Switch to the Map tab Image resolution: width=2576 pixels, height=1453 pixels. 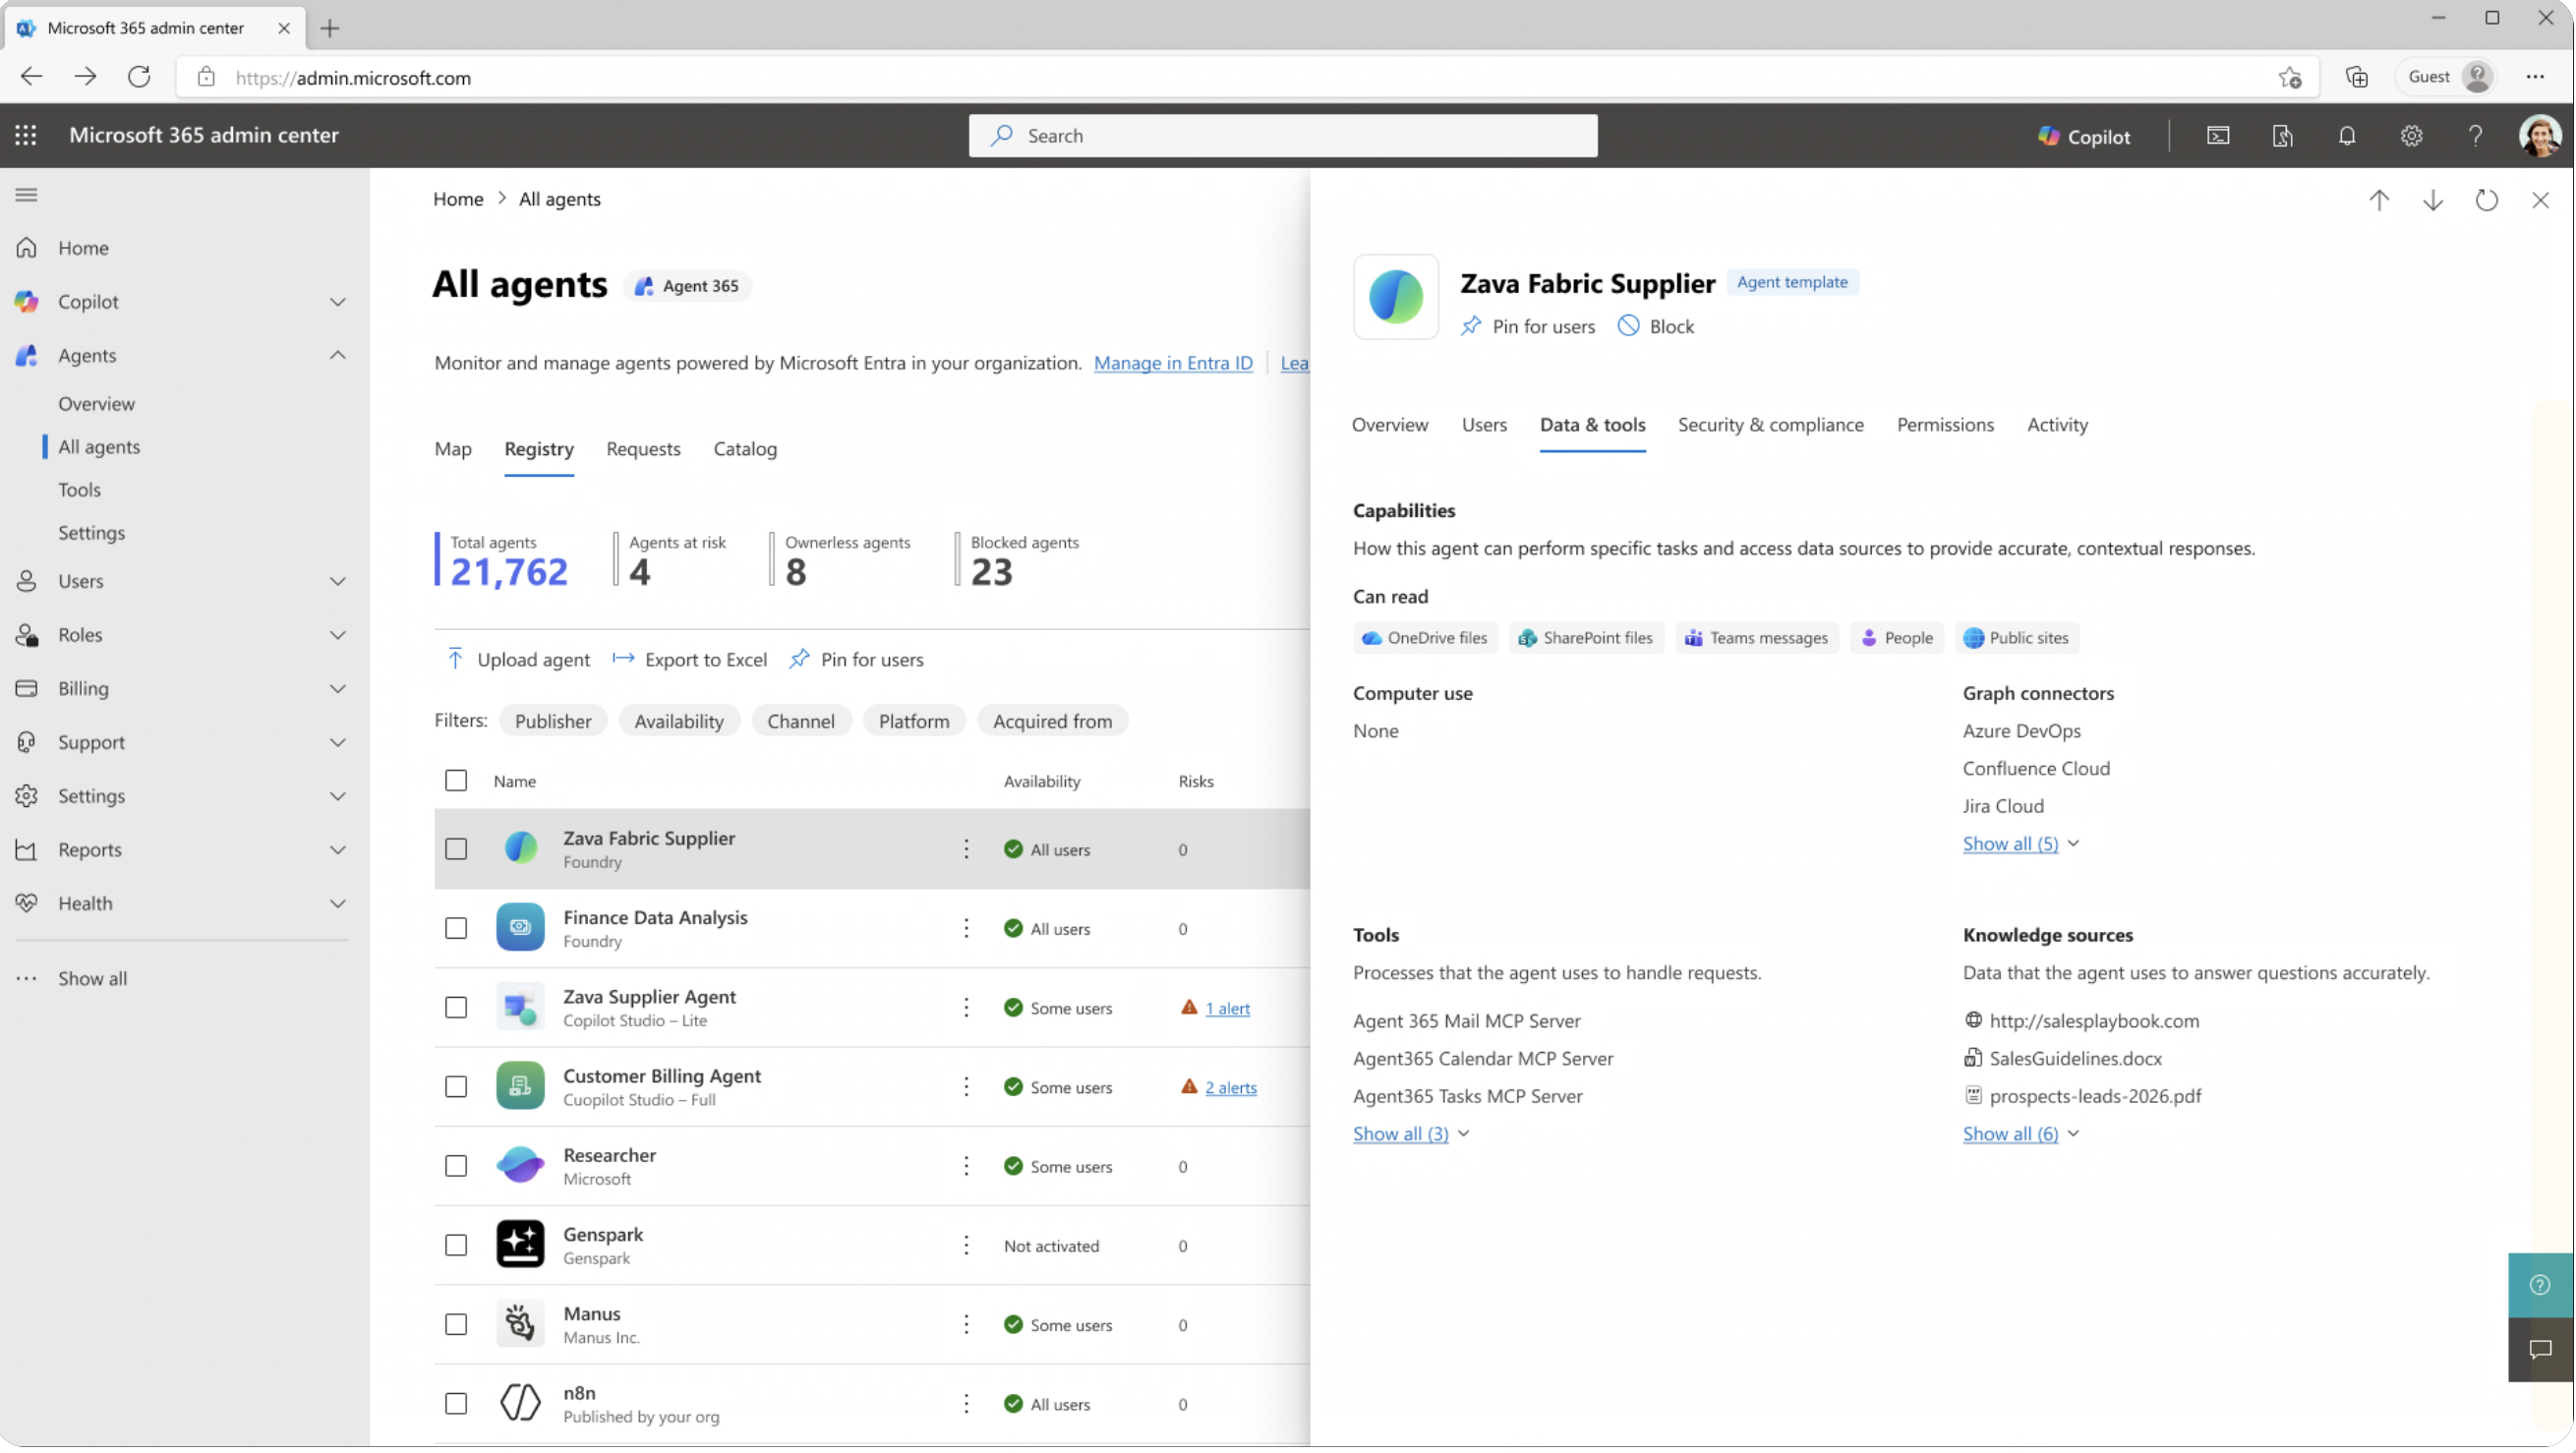point(453,449)
